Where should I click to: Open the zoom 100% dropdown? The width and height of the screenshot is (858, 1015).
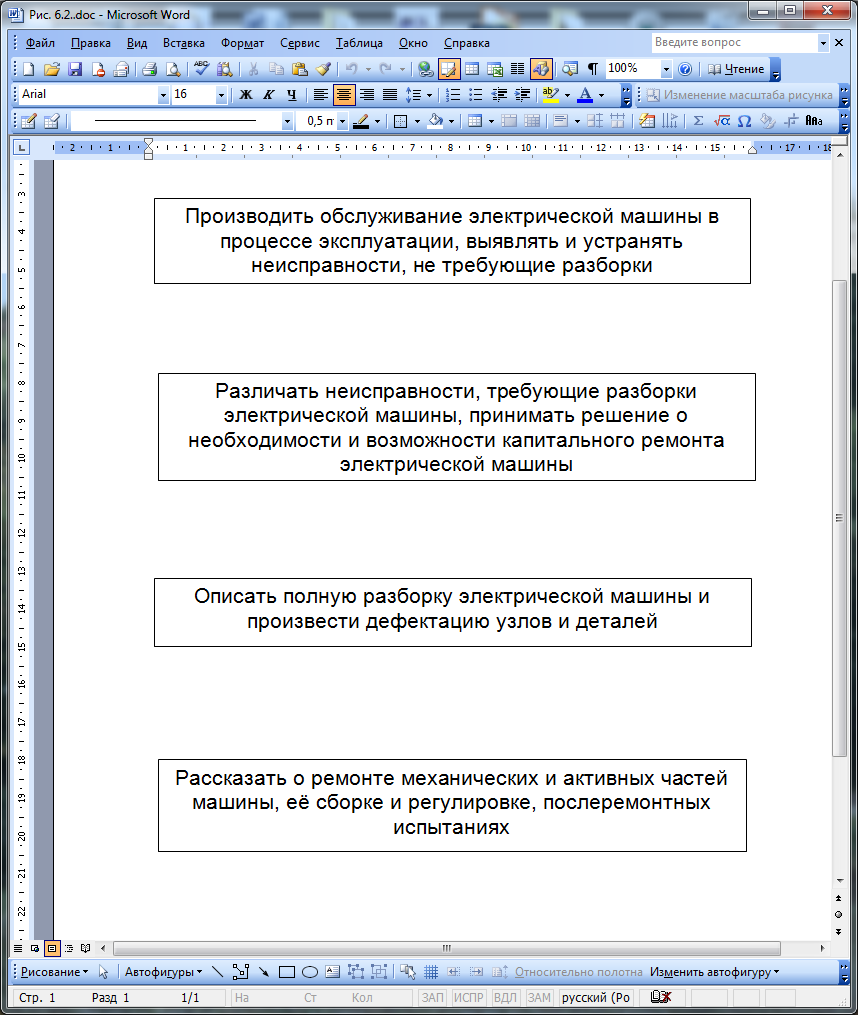(666, 69)
